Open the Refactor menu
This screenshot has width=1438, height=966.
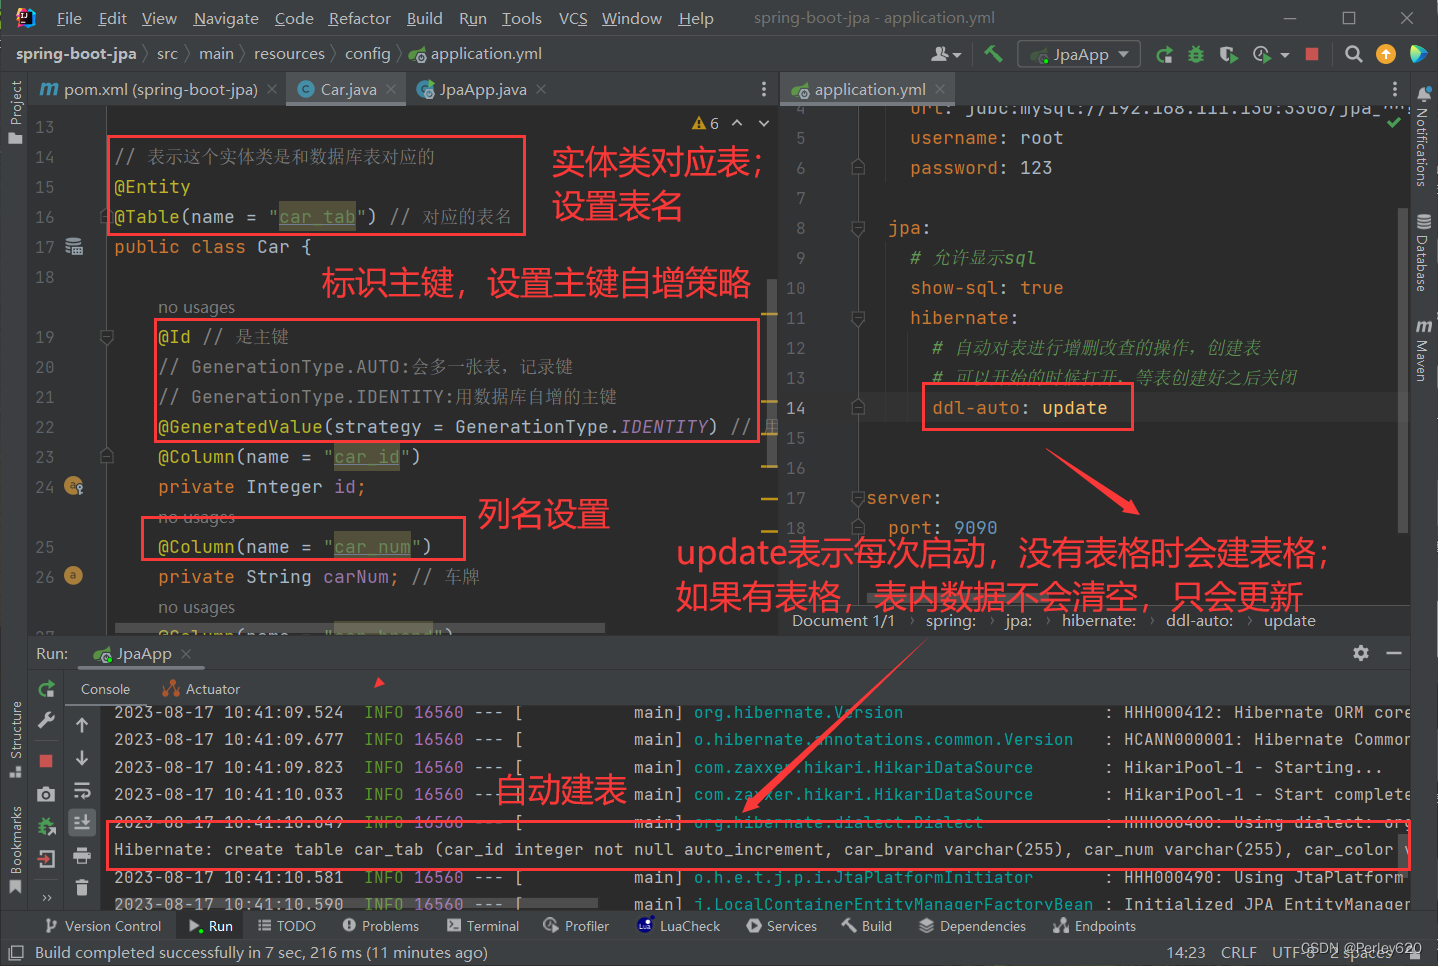coord(359,18)
